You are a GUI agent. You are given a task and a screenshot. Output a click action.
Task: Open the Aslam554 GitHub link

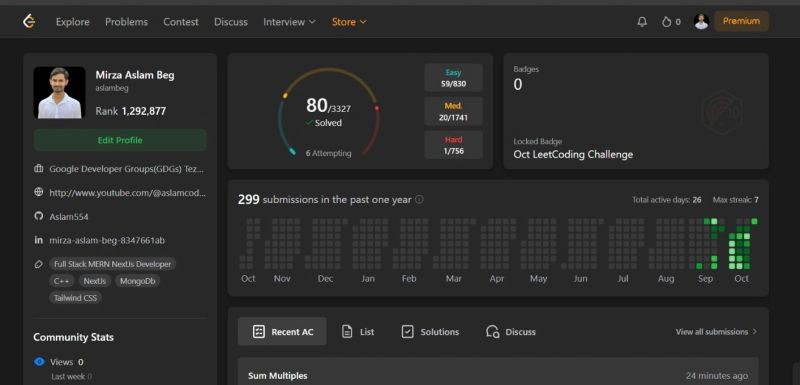(69, 217)
